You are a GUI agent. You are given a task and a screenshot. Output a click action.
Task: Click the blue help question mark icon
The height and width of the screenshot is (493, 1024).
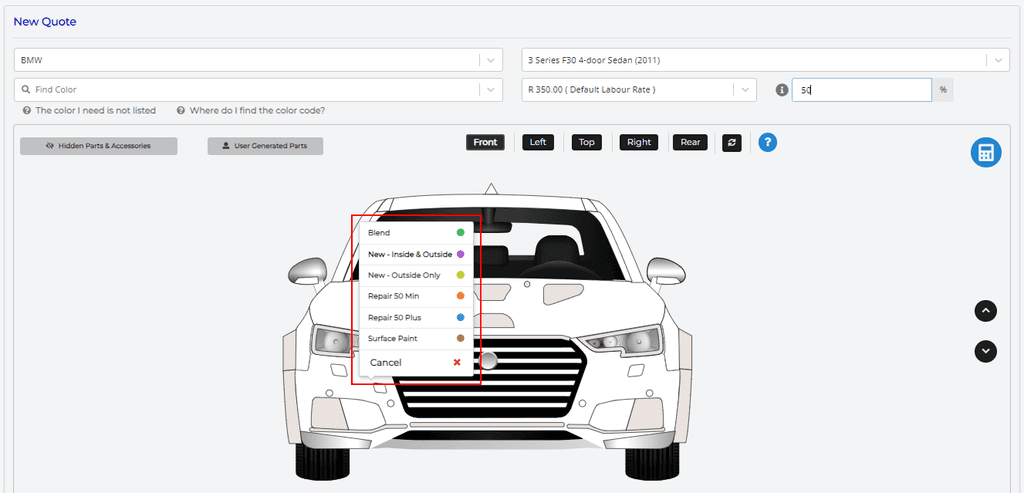point(767,142)
